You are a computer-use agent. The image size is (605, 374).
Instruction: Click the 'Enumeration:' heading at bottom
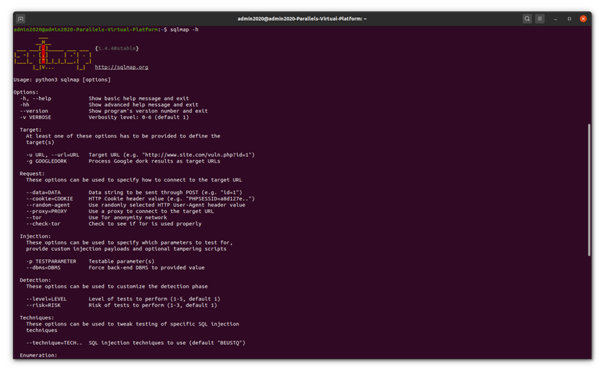pos(39,355)
